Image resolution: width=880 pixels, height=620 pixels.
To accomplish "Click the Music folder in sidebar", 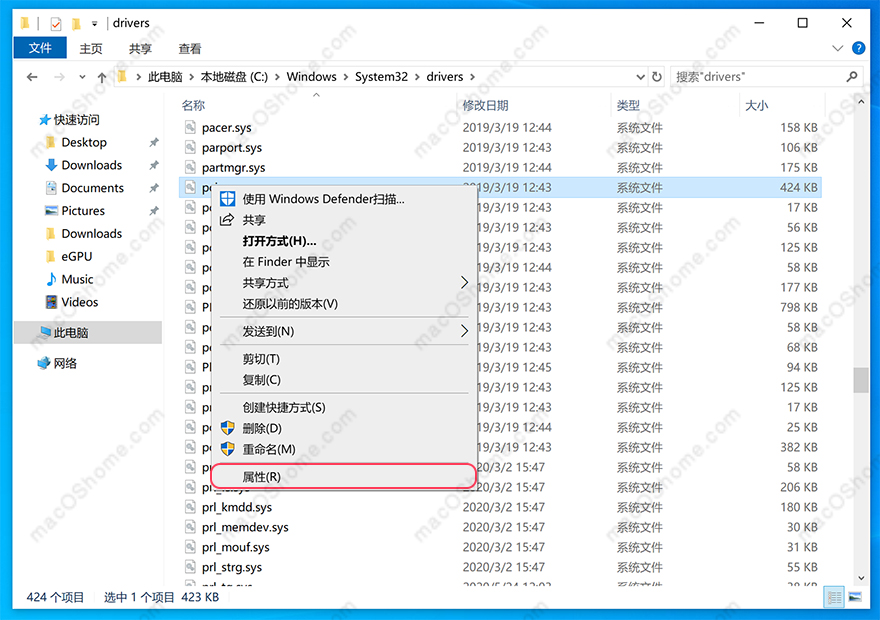I will pyautogui.click(x=77, y=279).
